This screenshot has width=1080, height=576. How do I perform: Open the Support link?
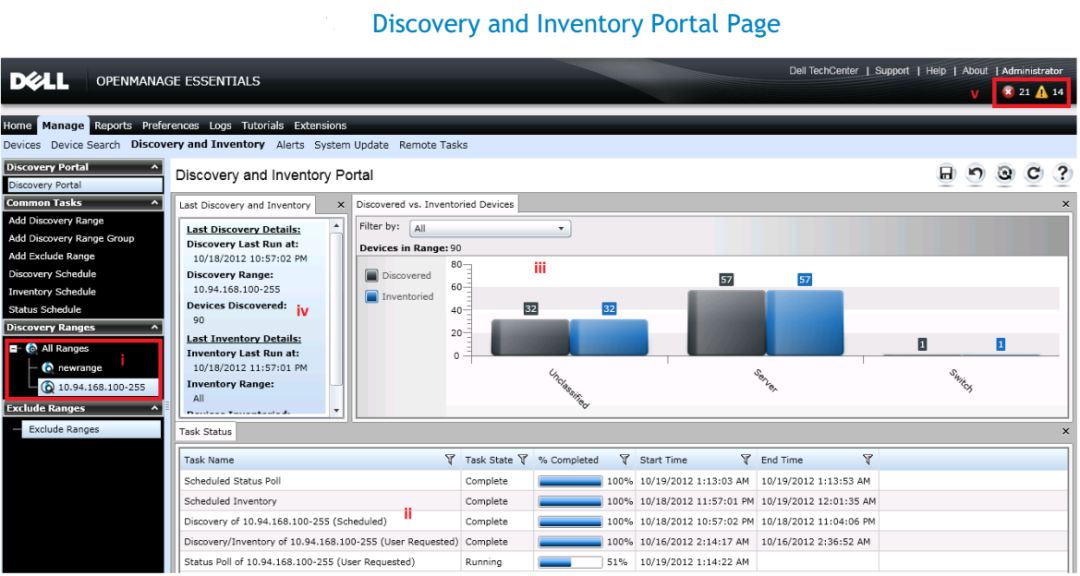(x=892, y=71)
